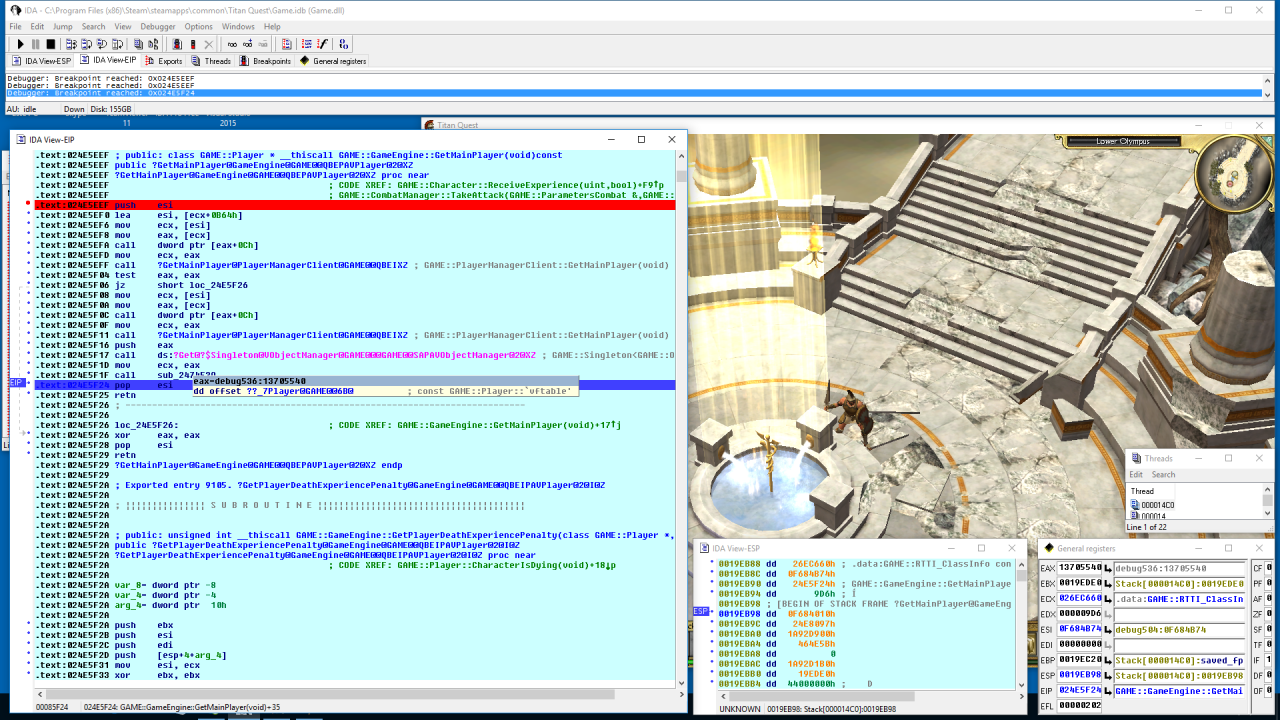Viewport: 1280px width, 720px height.
Task: Follow the EBP register jump arrow
Action: point(1108,660)
